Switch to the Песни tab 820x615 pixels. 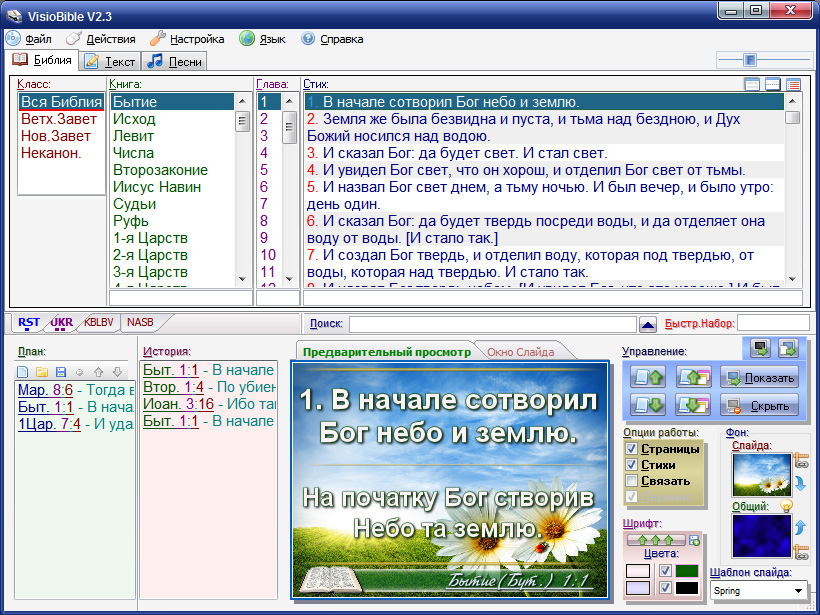175,61
